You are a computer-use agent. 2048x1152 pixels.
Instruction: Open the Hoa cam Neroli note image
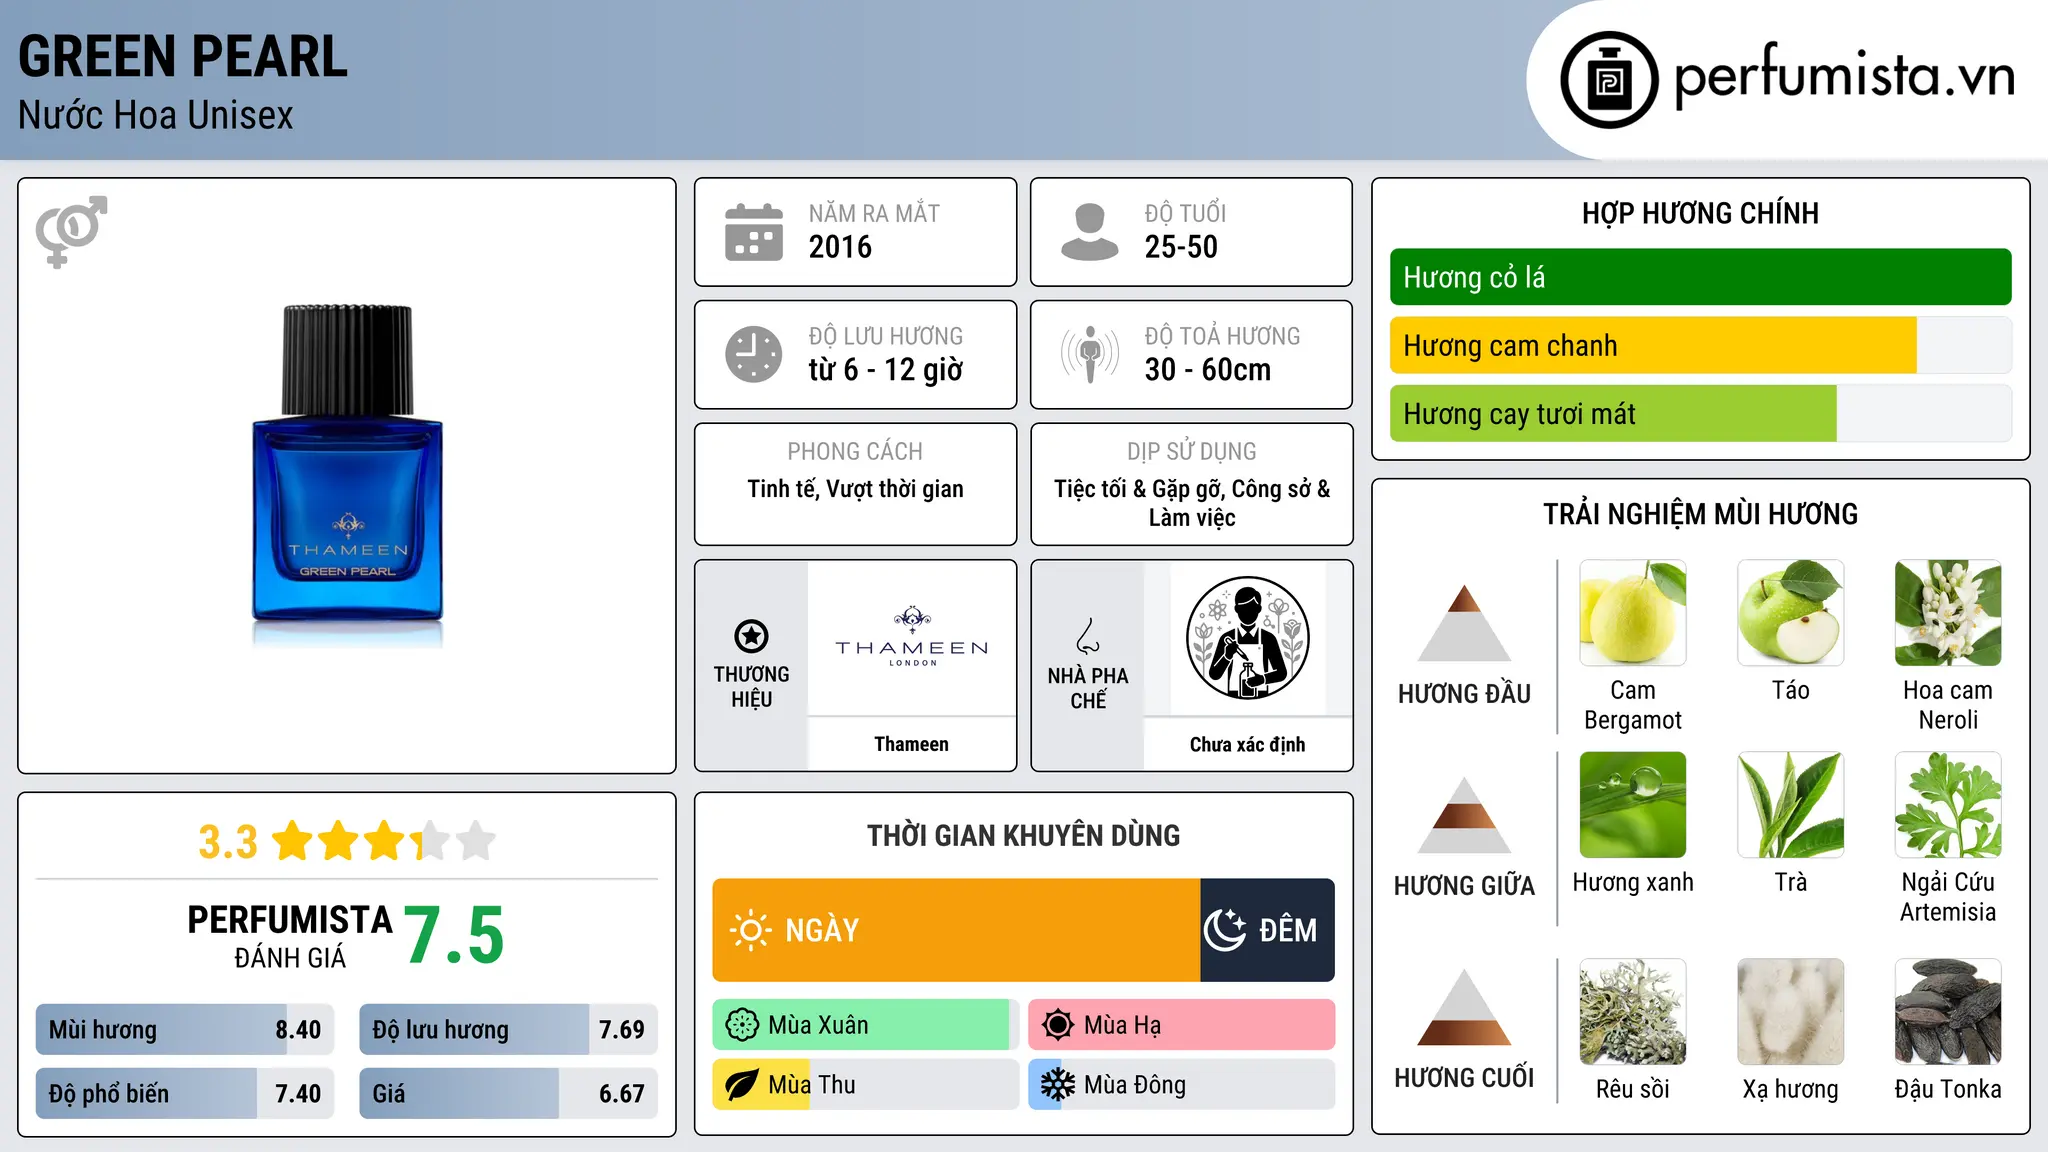[1948, 613]
